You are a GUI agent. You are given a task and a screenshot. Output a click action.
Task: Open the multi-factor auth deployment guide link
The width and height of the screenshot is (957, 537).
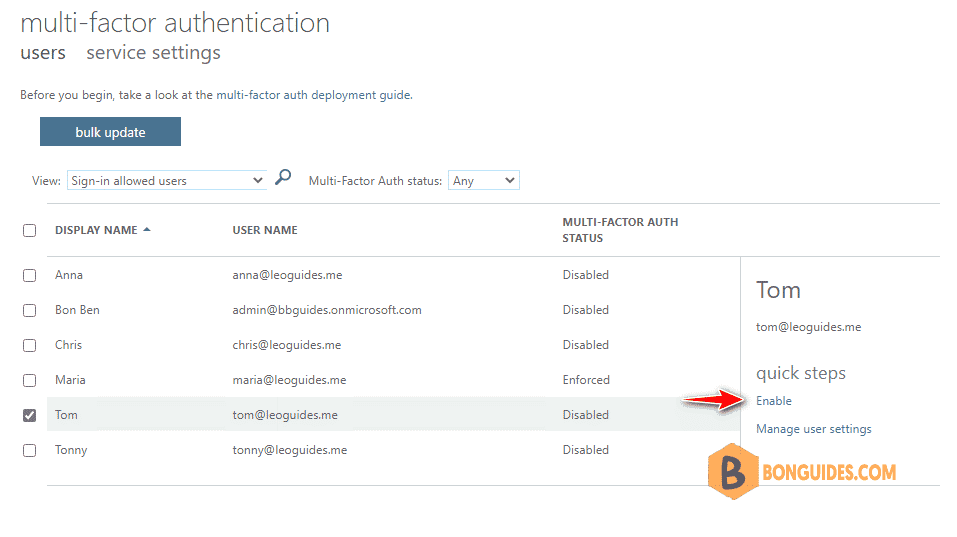[314, 95]
